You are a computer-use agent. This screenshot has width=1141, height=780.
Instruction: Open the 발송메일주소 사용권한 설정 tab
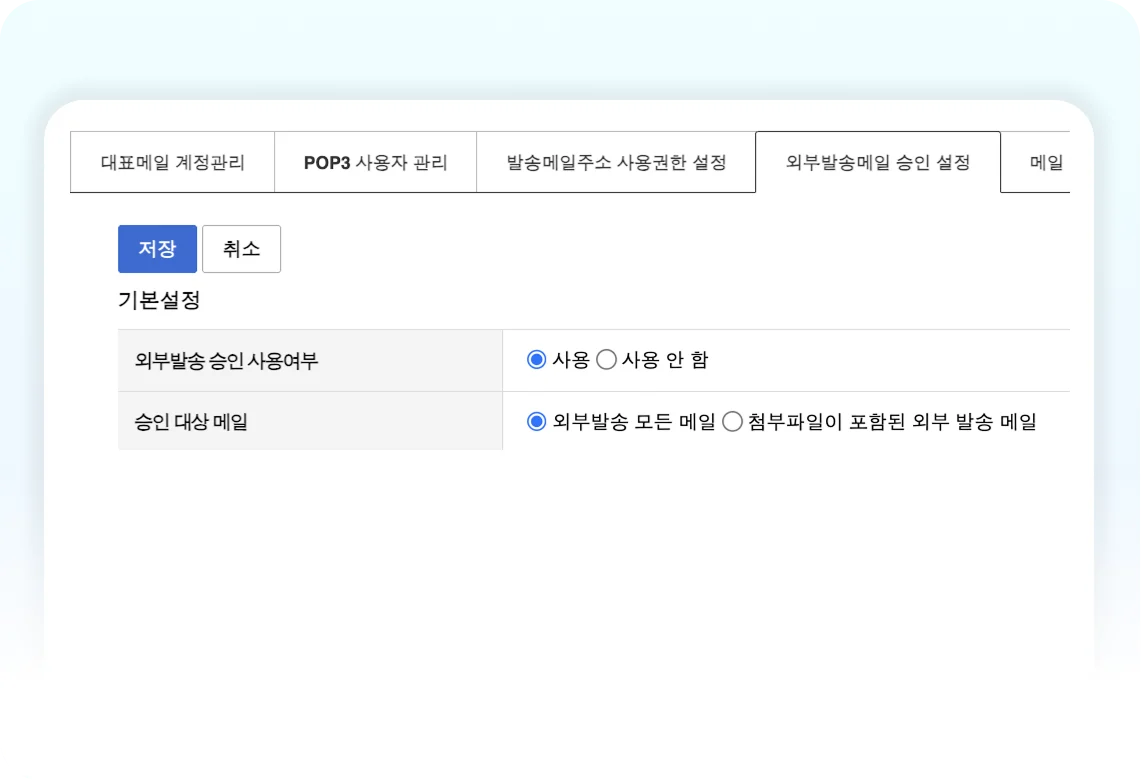[616, 162]
